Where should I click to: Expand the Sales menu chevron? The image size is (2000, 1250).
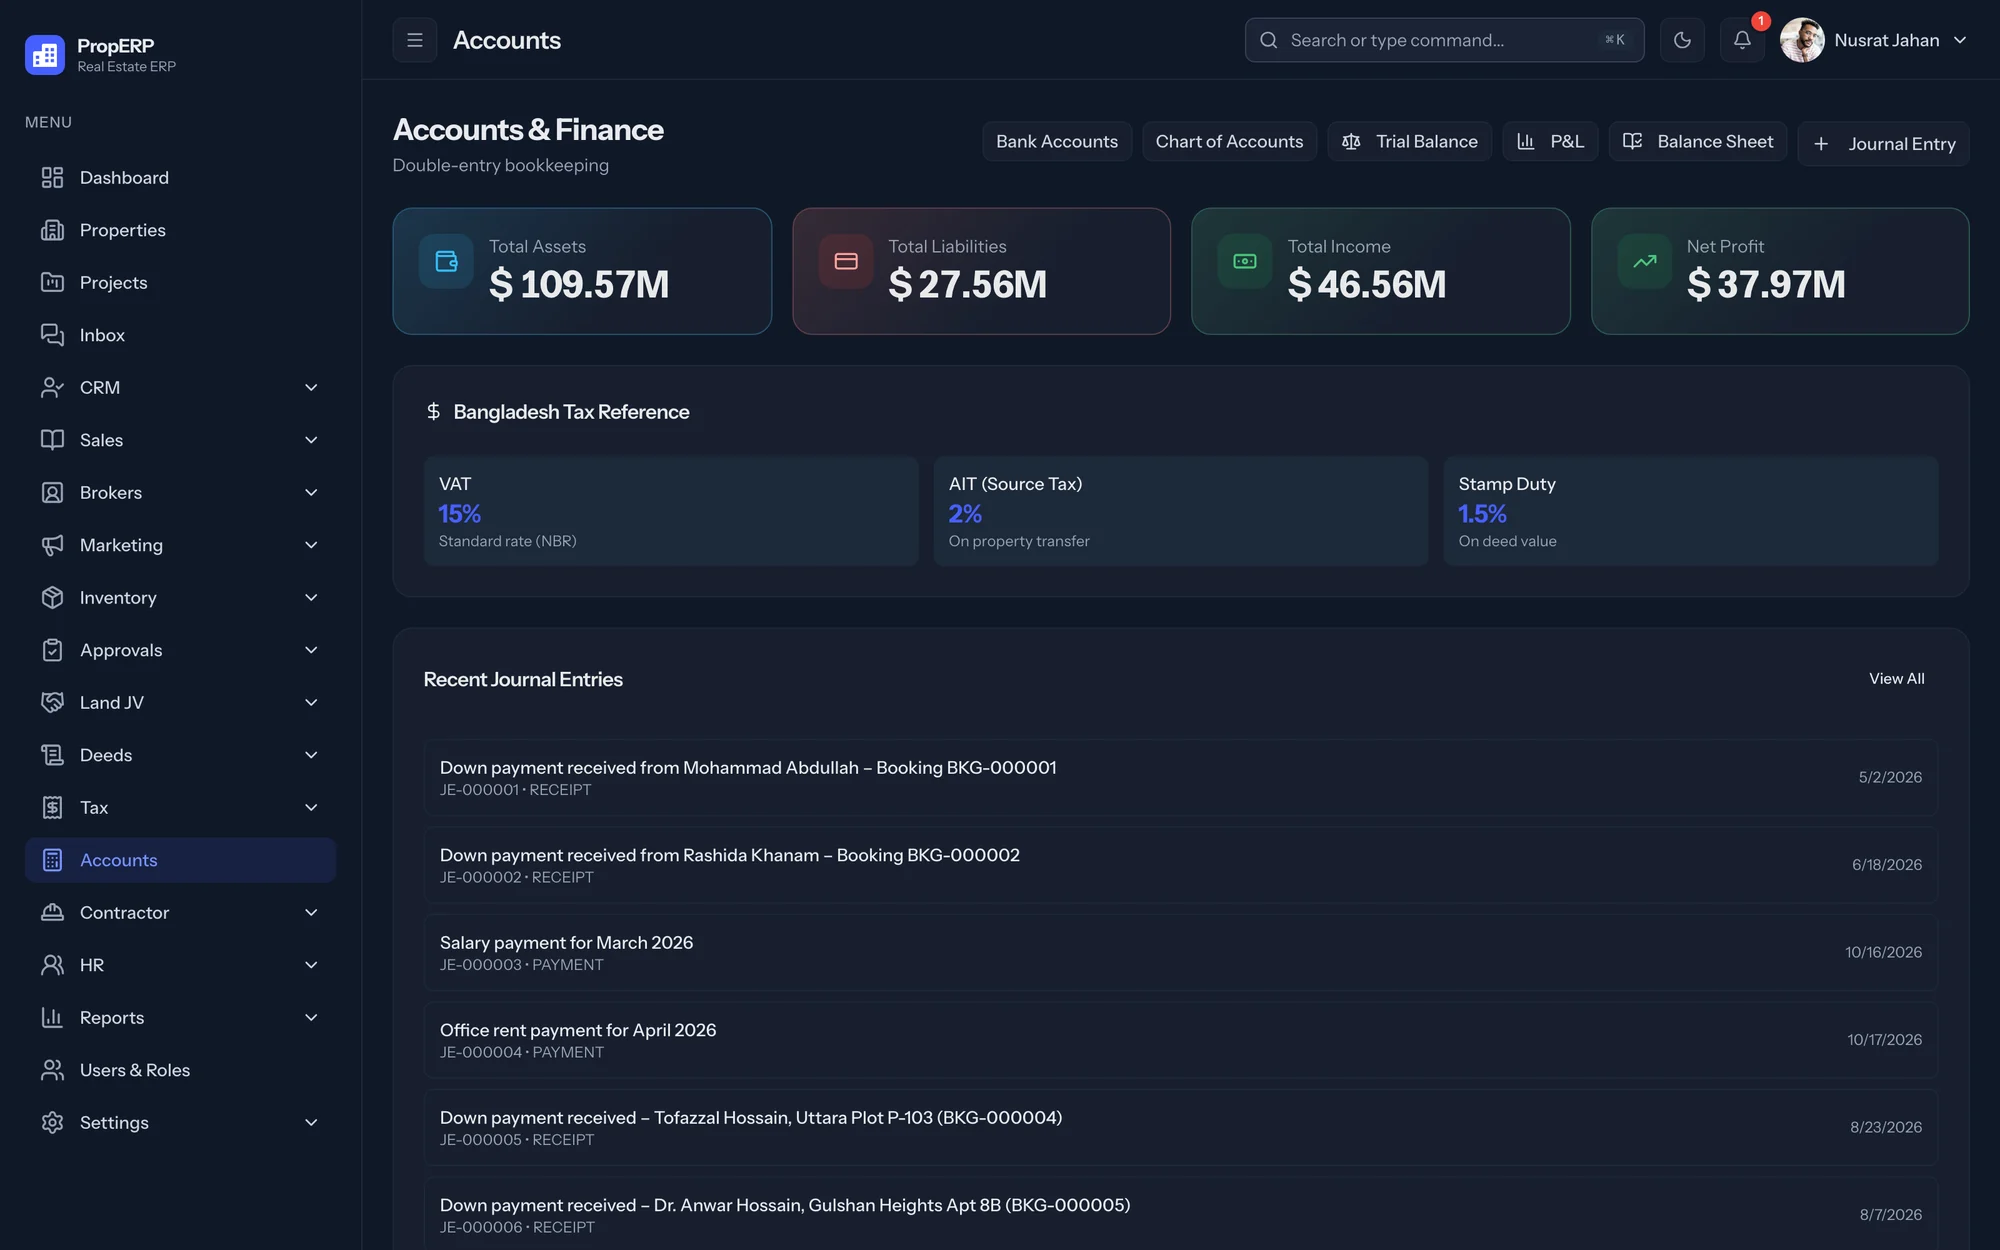[311, 440]
